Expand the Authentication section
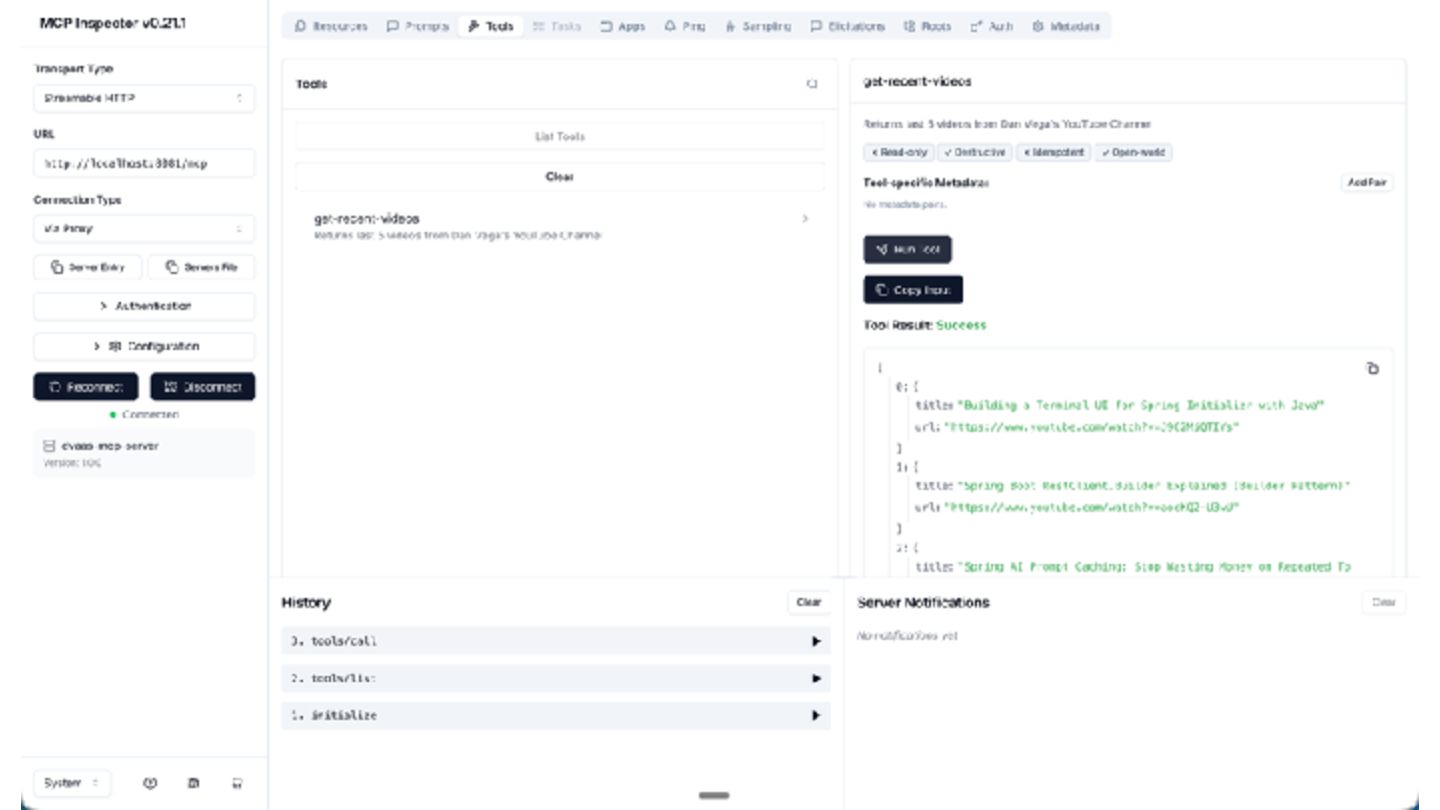This screenshot has width=1440, height=810. click(144, 306)
